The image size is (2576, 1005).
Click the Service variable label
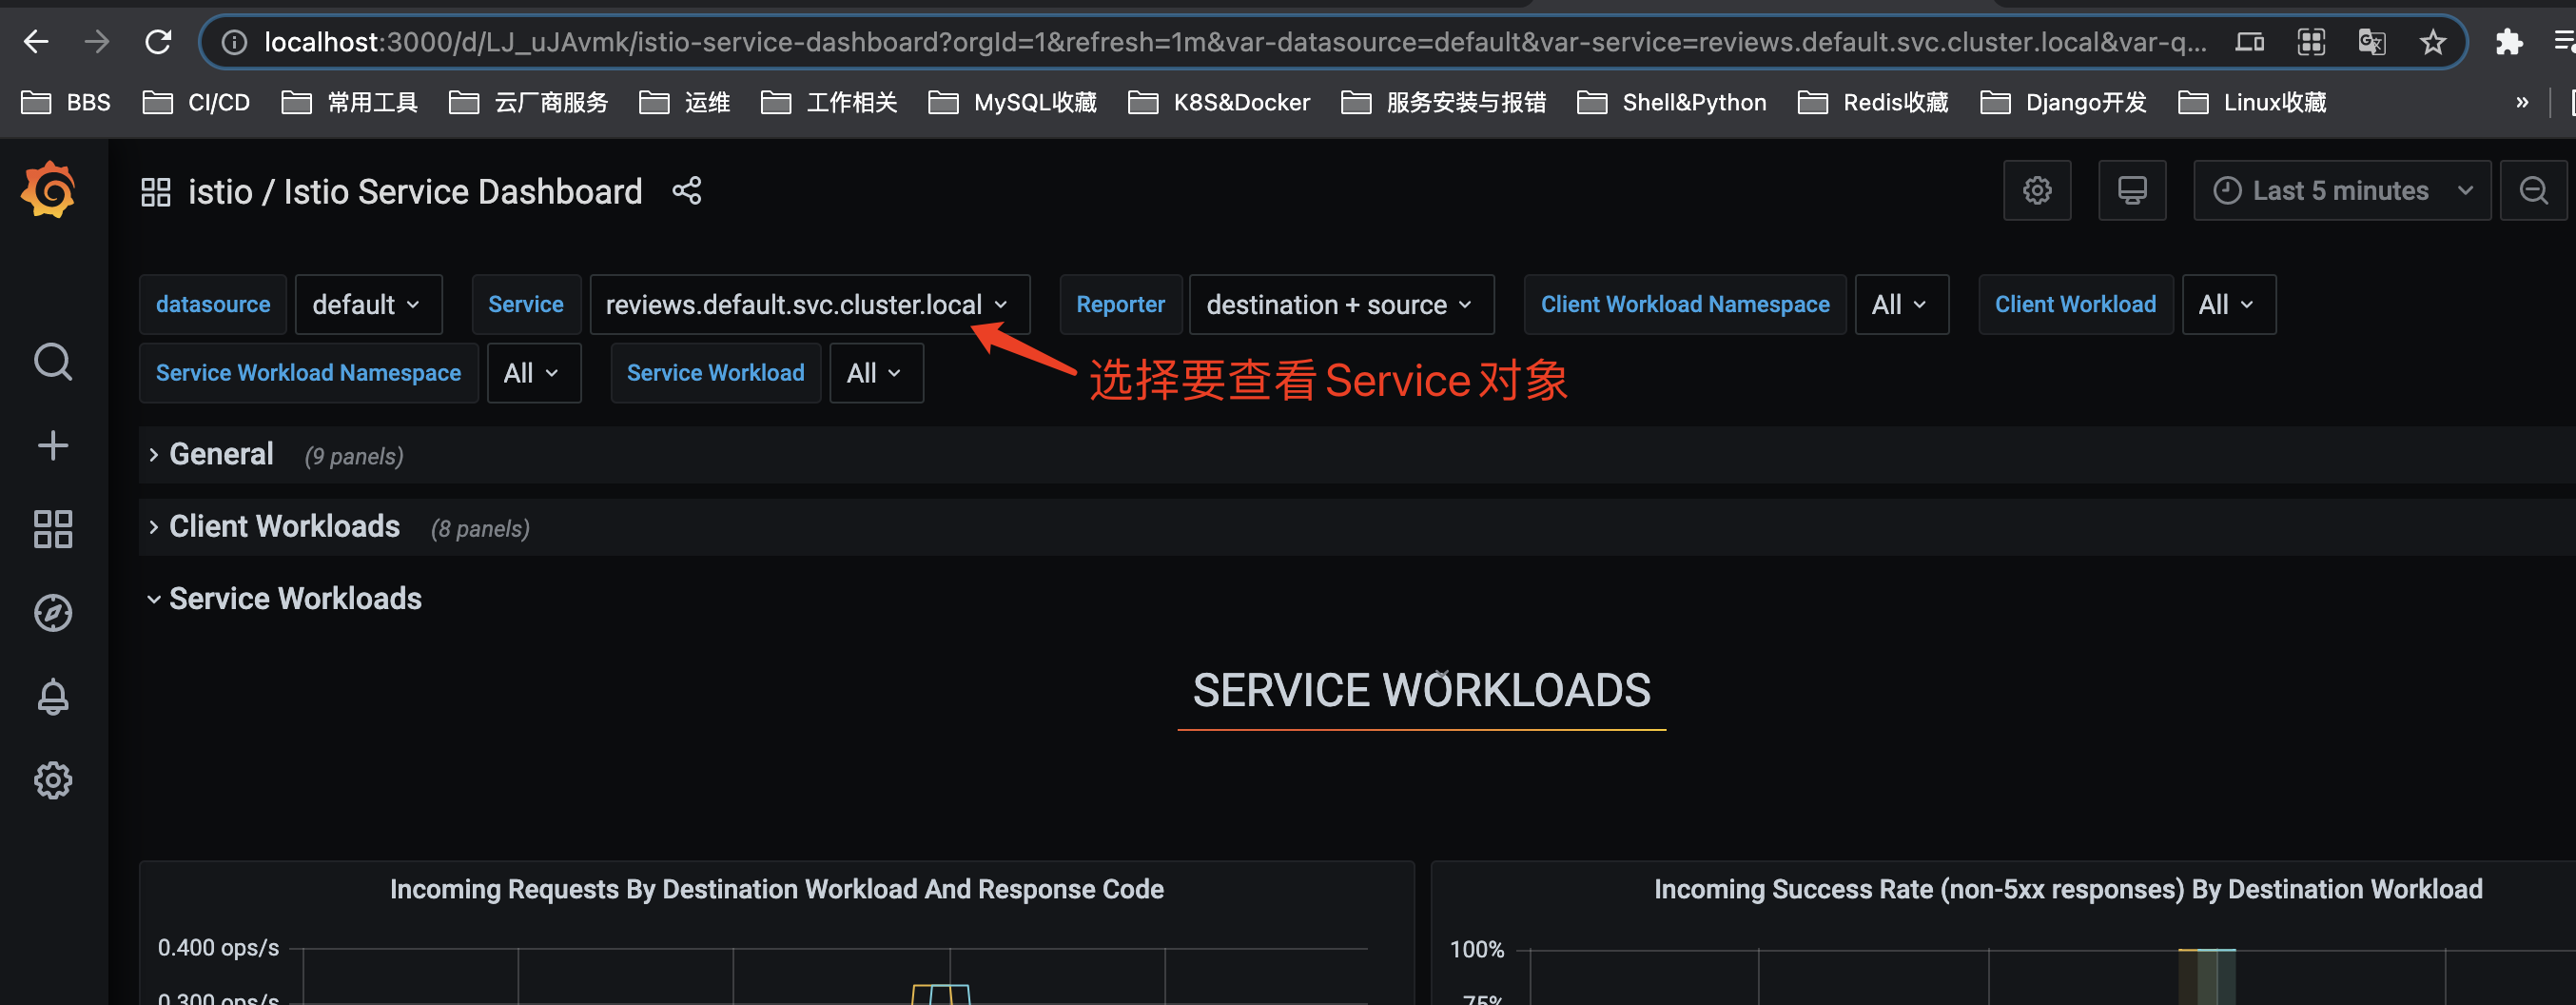[x=526, y=304]
